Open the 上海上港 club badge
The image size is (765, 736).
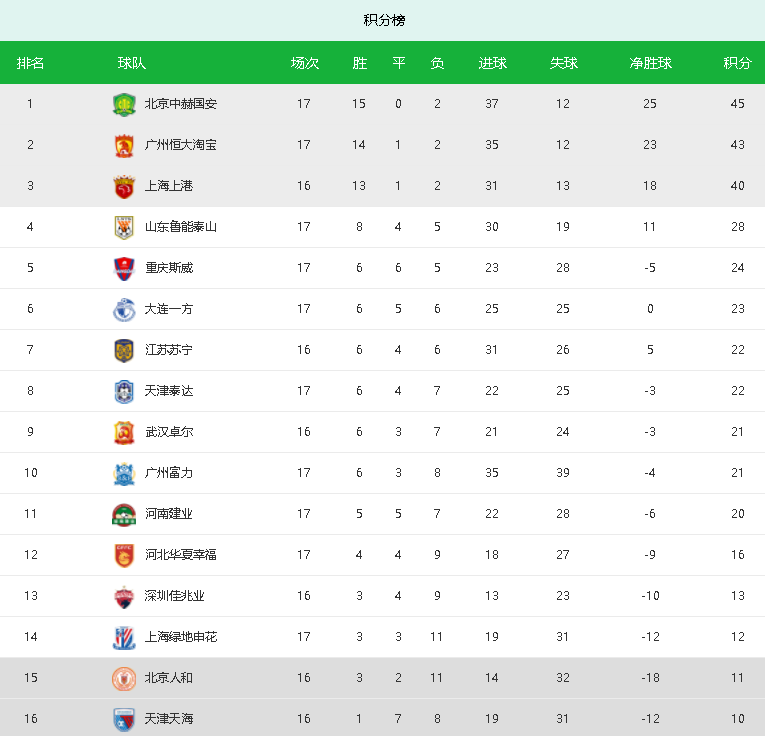124,186
